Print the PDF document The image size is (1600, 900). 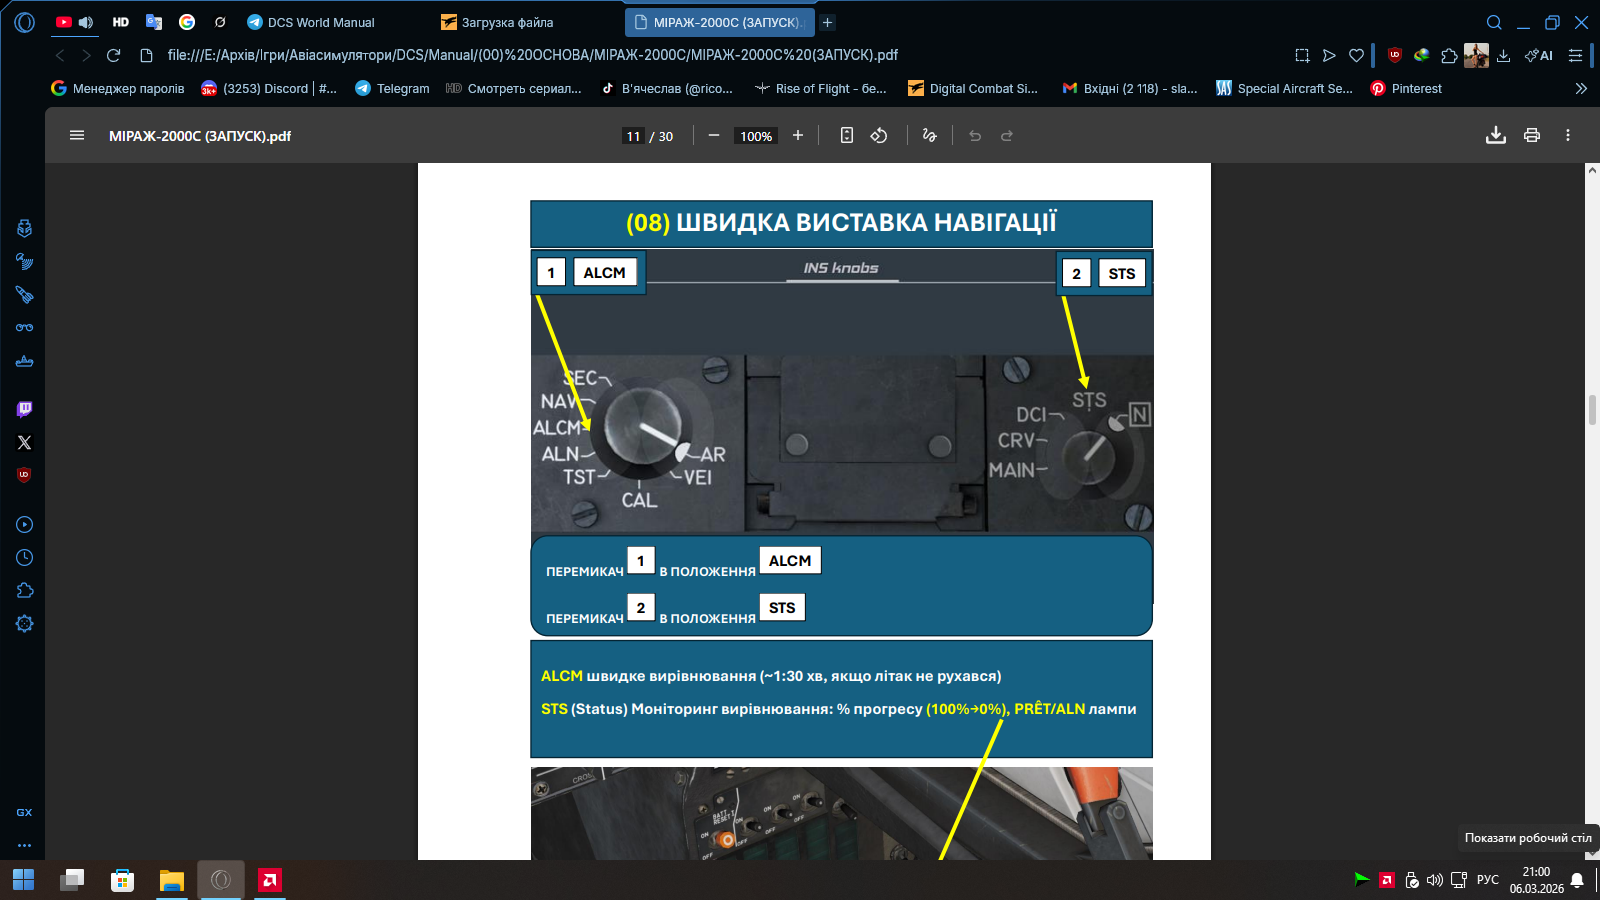pyautogui.click(x=1531, y=136)
